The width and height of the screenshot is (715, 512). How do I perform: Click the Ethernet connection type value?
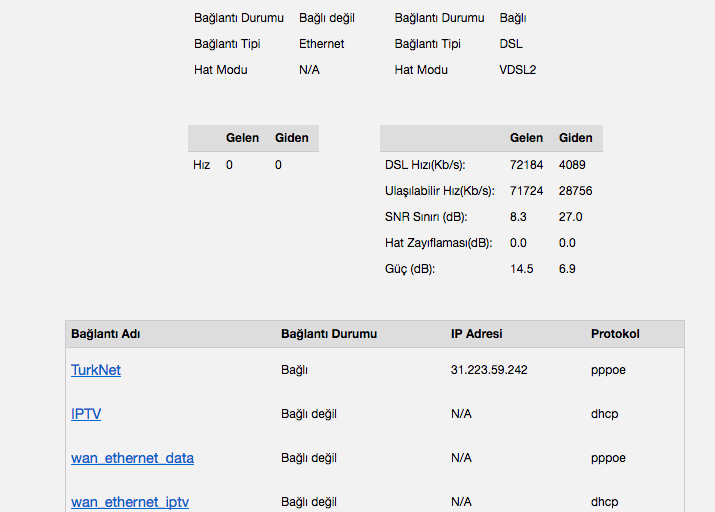[x=321, y=44]
